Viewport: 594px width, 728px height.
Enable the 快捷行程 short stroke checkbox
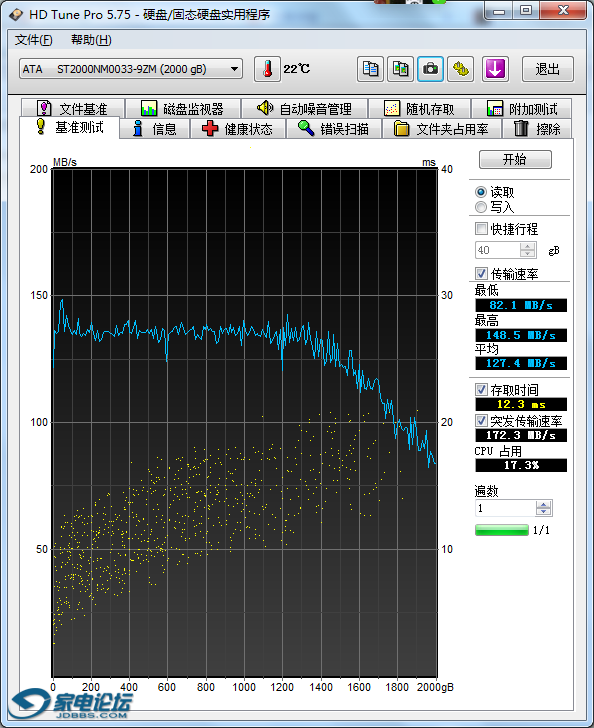coord(481,228)
